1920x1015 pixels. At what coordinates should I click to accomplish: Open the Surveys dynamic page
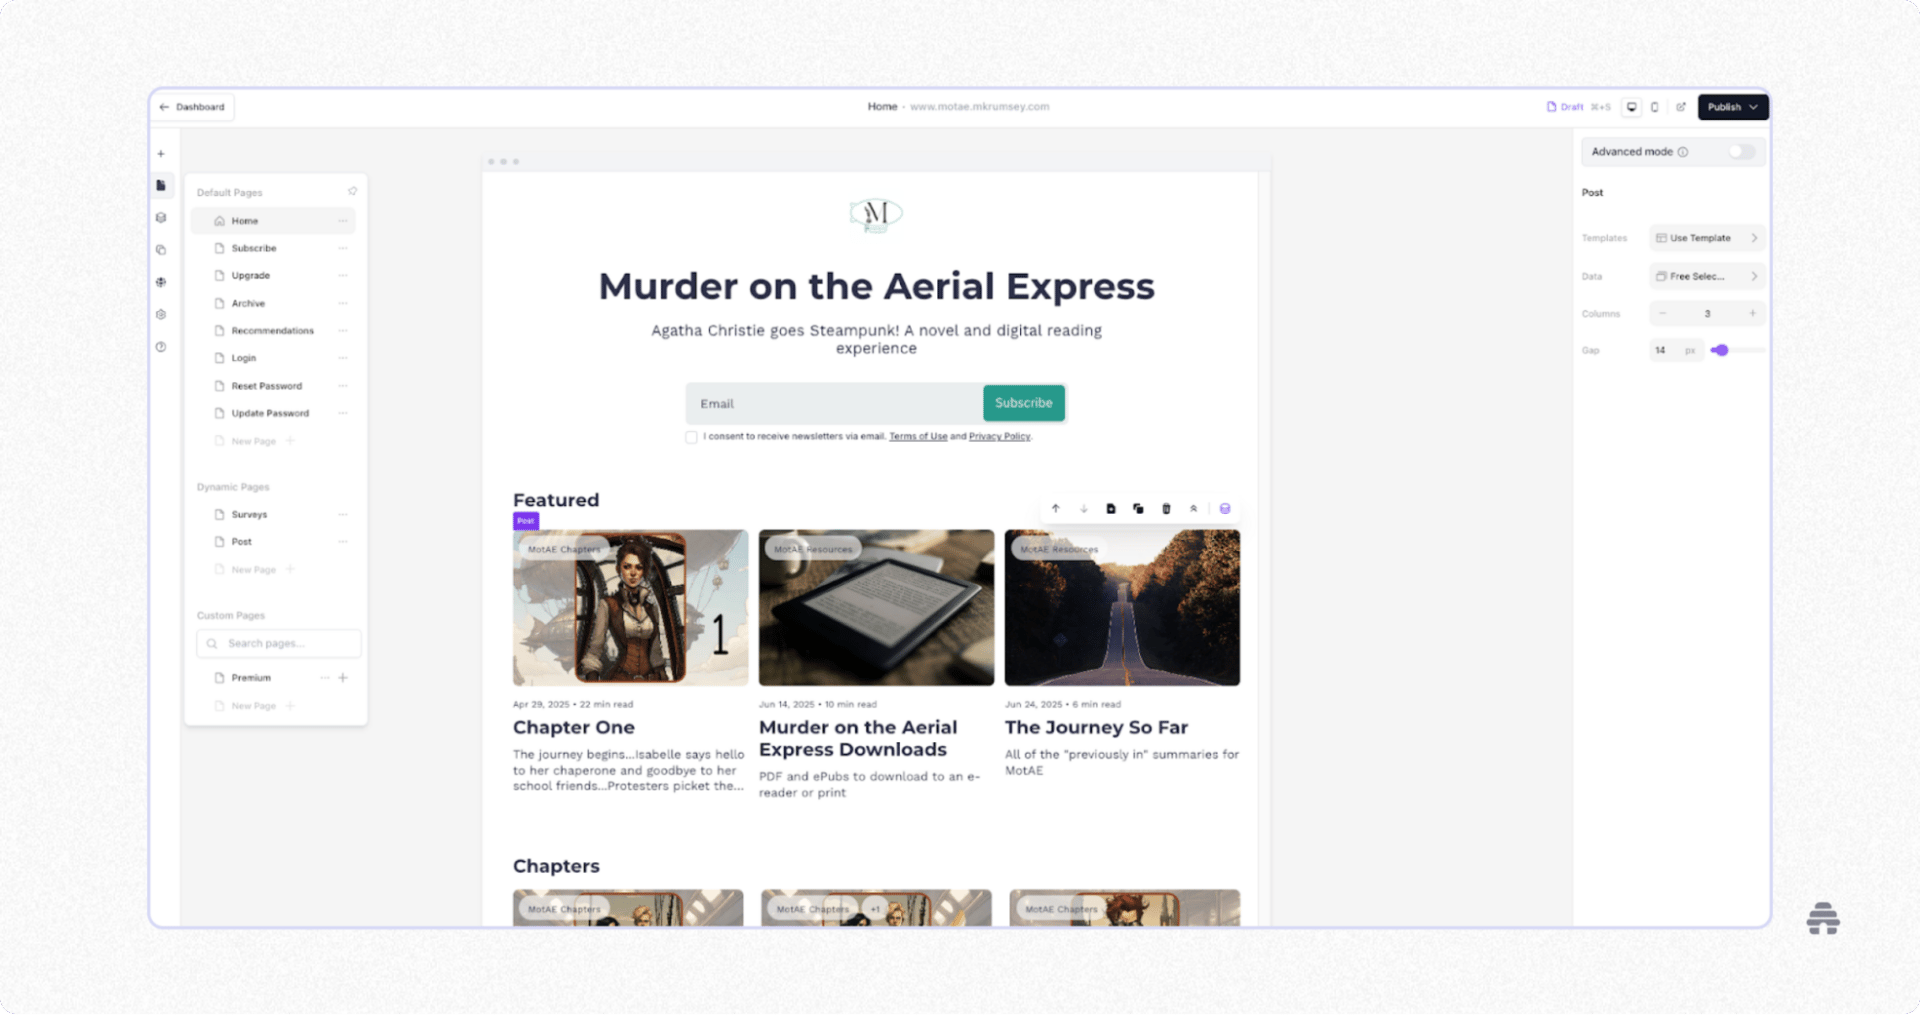[x=248, y=514]
